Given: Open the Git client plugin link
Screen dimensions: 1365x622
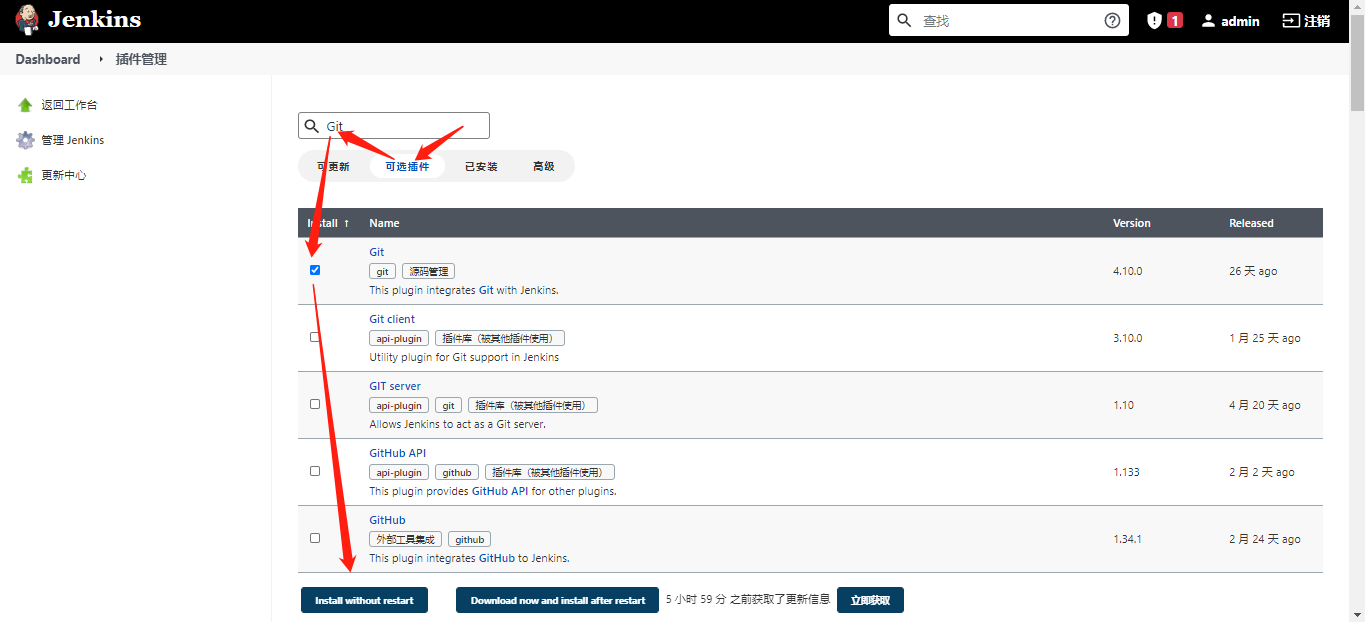Looking at the screenshot, I should (392, 319).
